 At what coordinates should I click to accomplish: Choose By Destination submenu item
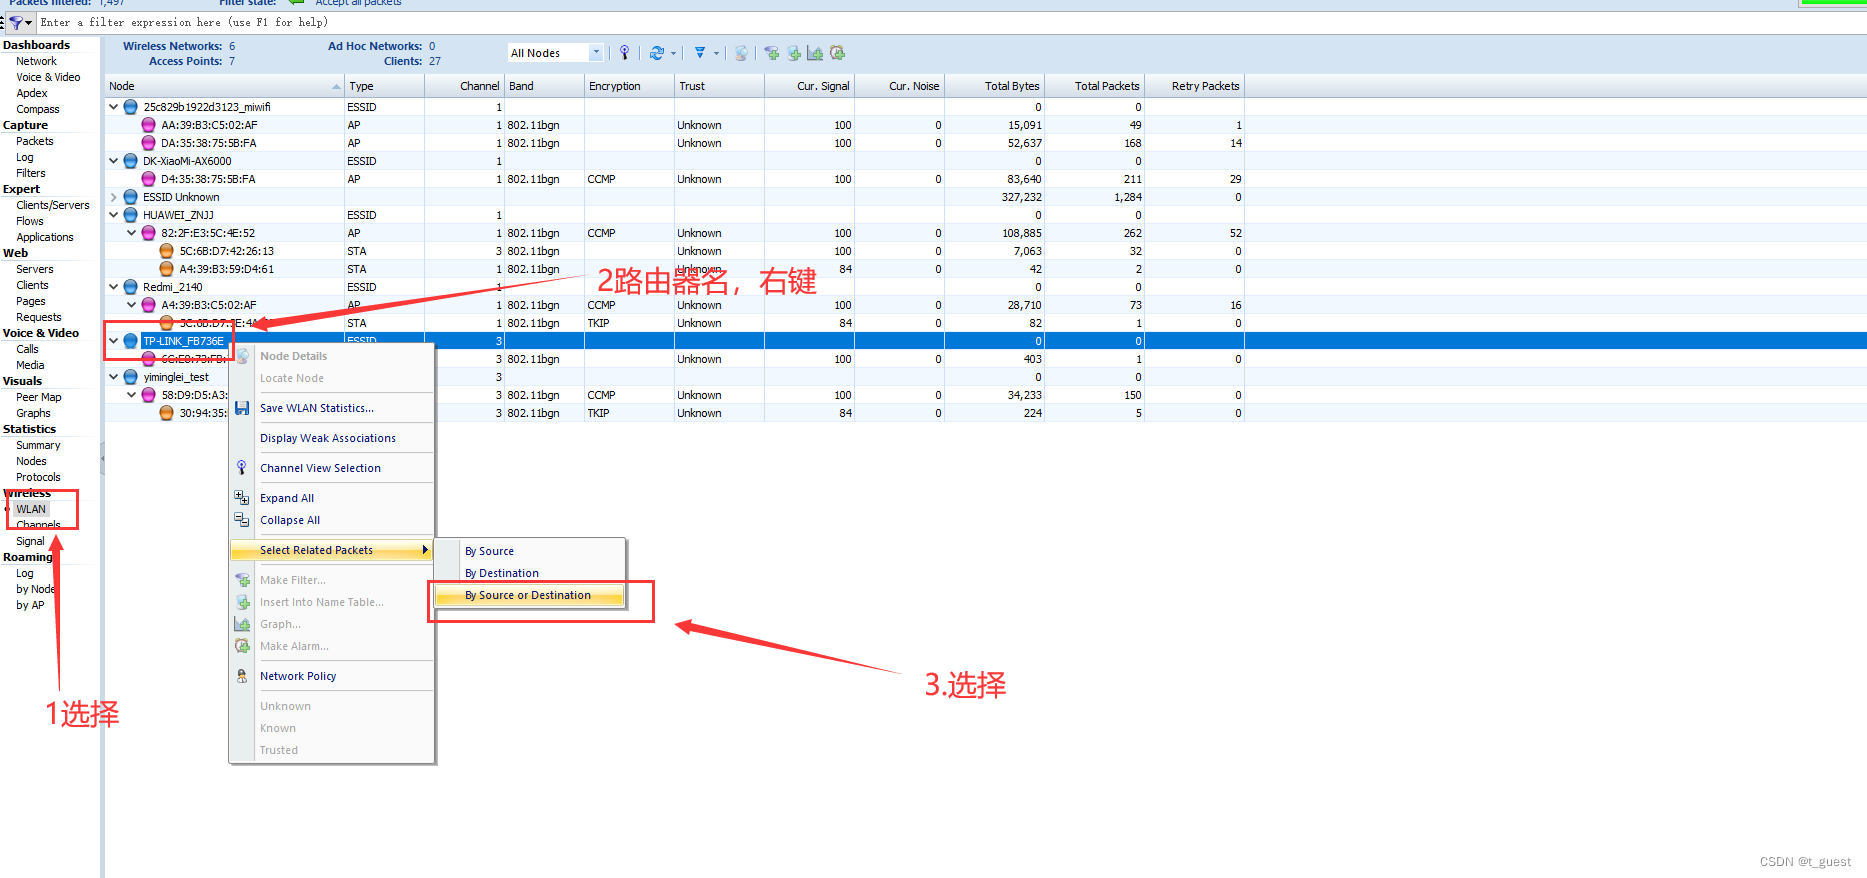pyautogui.click(x=530, y=573)
